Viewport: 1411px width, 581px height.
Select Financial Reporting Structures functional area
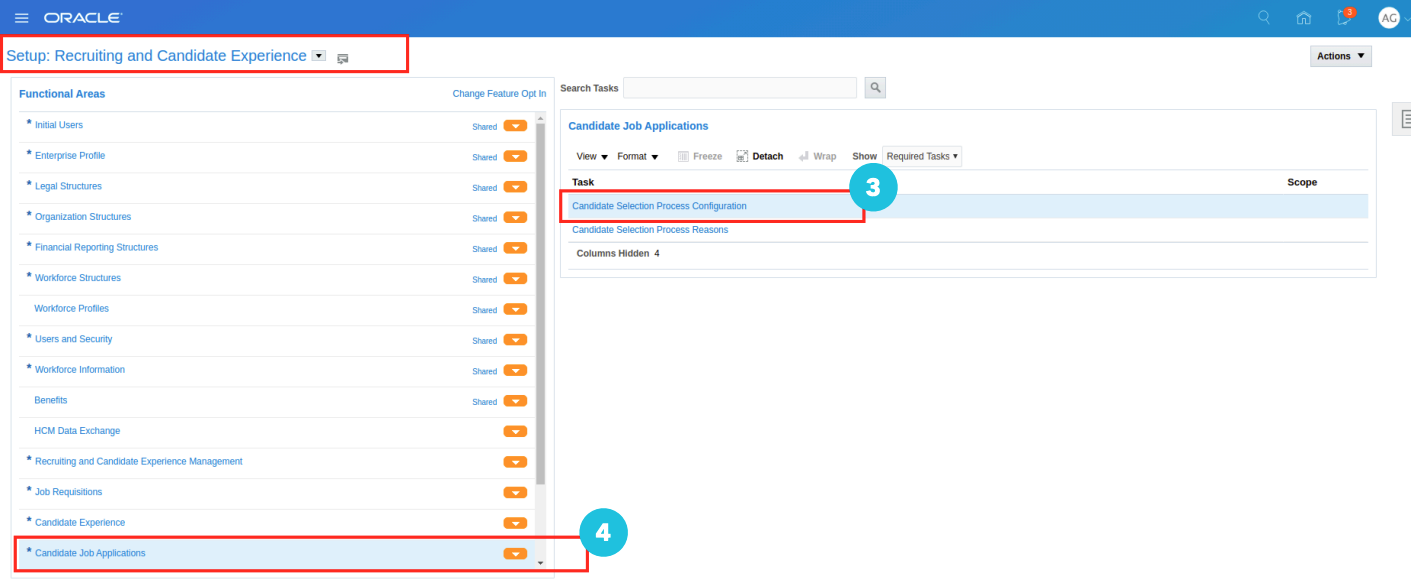pos(96,247)
